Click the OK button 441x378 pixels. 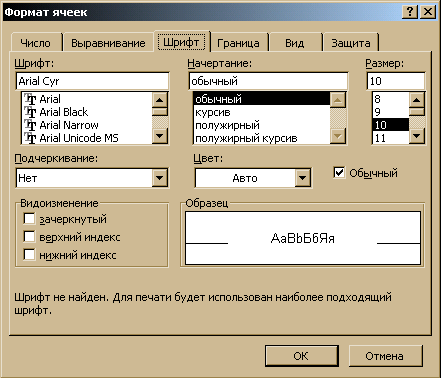pos(302,356)
